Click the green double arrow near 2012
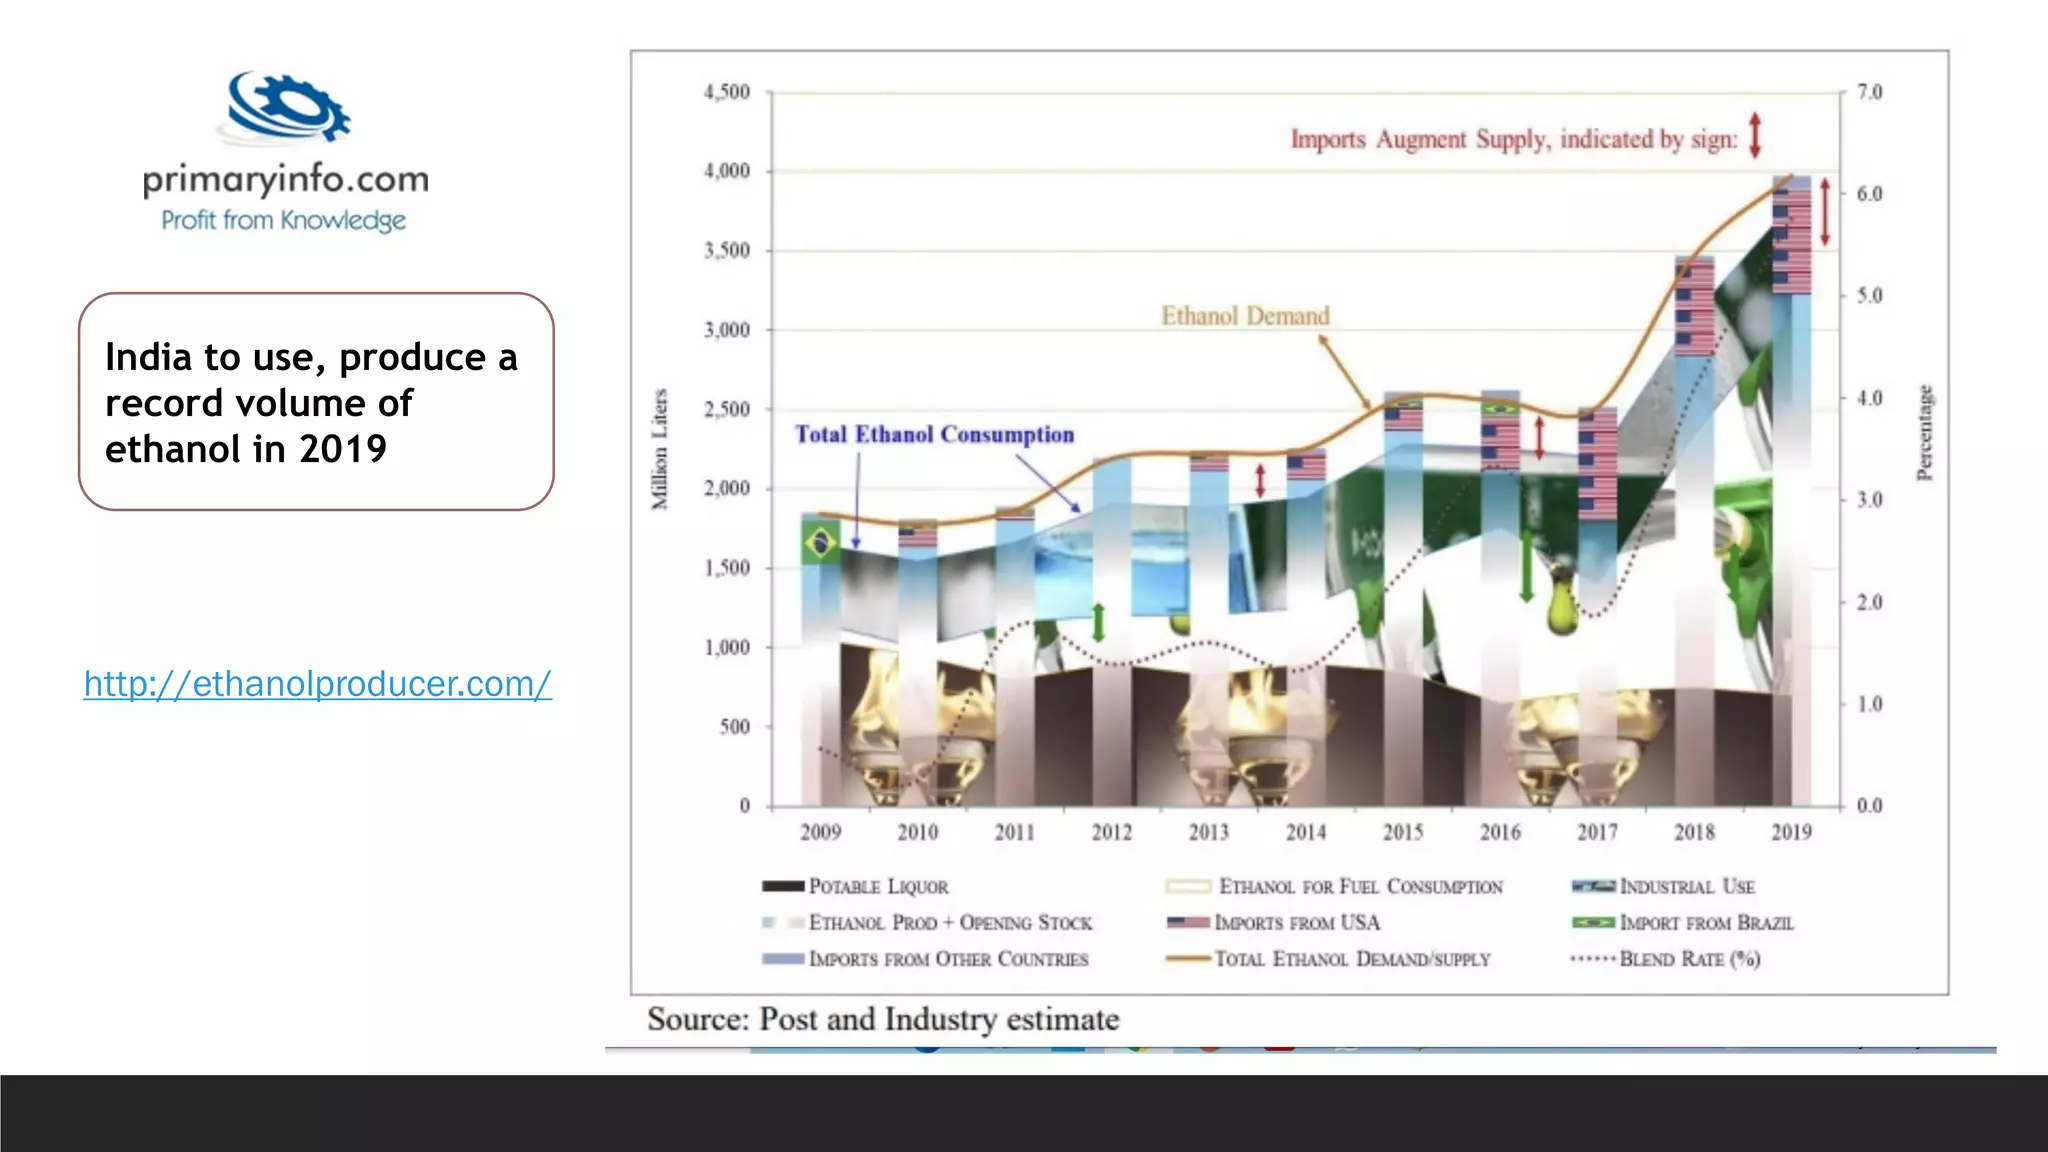The height and width of the screenshot is (1152, 2048). tap(1098, 622)
